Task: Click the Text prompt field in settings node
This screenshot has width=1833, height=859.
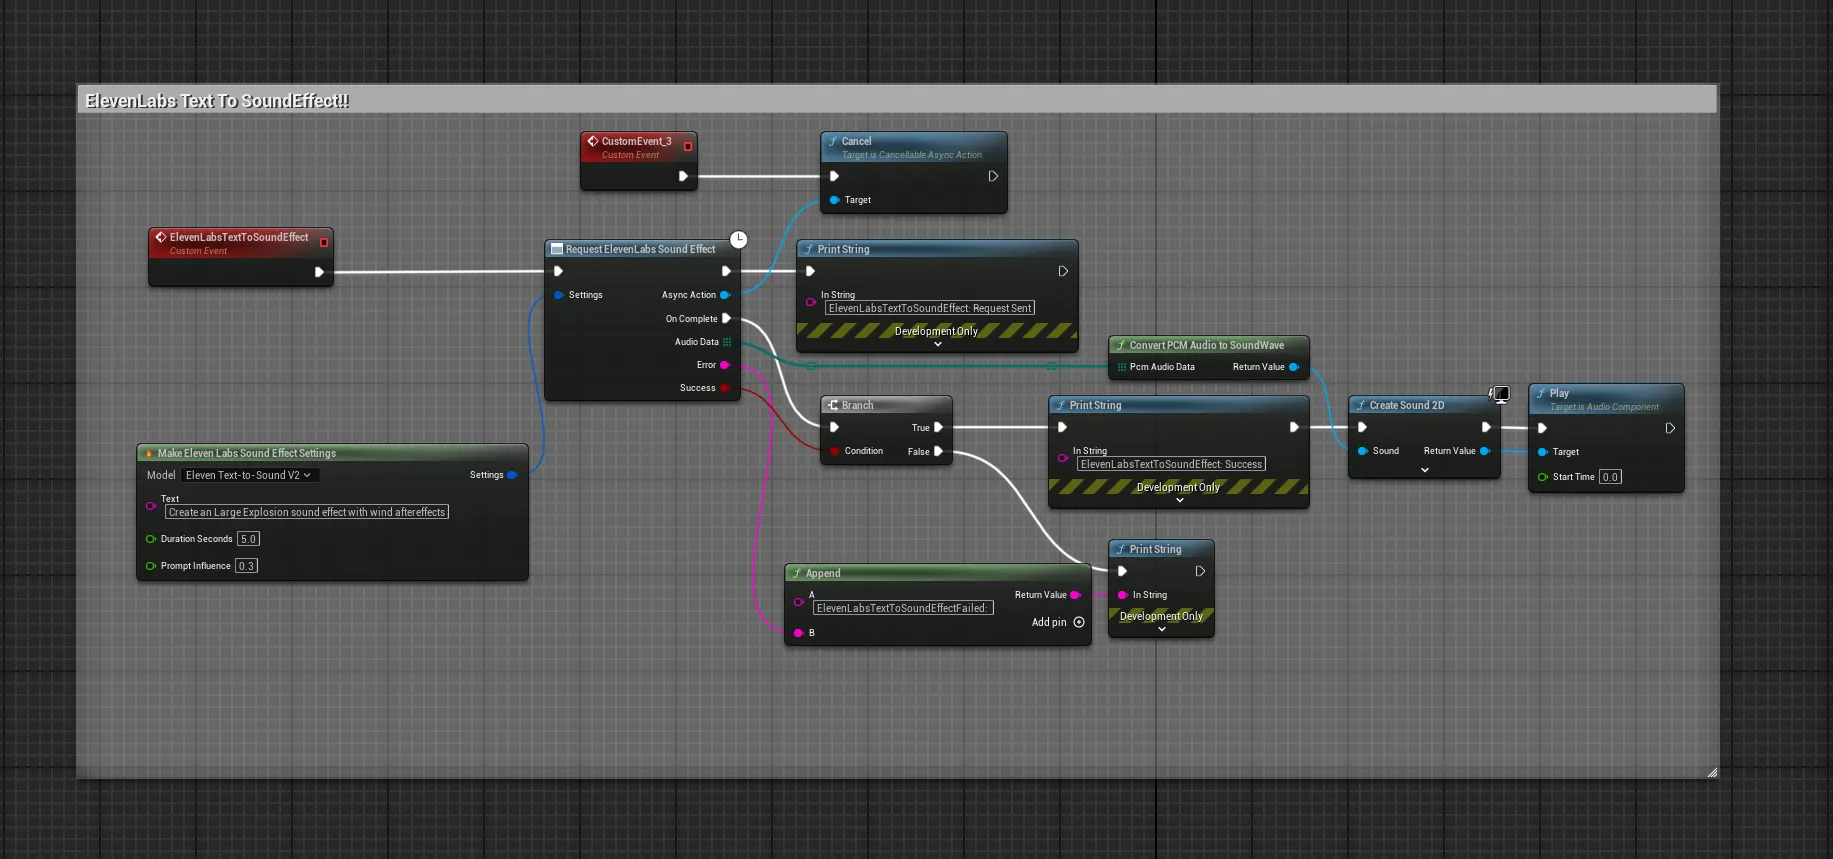Action: click(307, 512)
